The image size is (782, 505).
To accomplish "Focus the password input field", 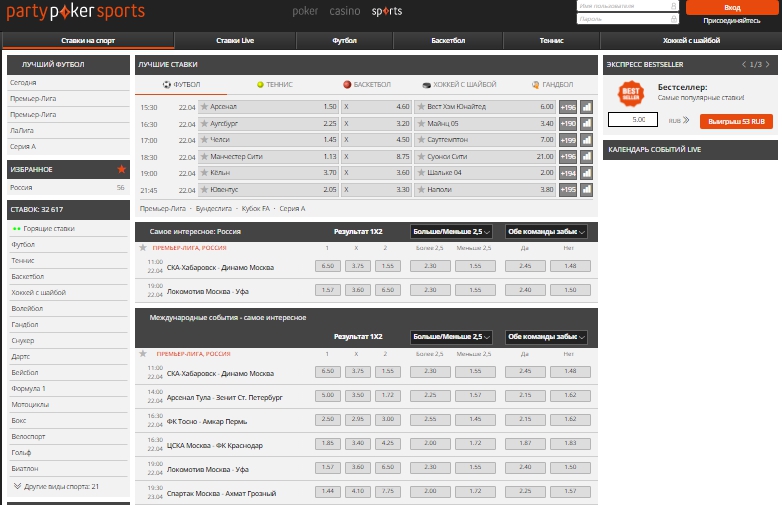I will [x=627, y=19].
